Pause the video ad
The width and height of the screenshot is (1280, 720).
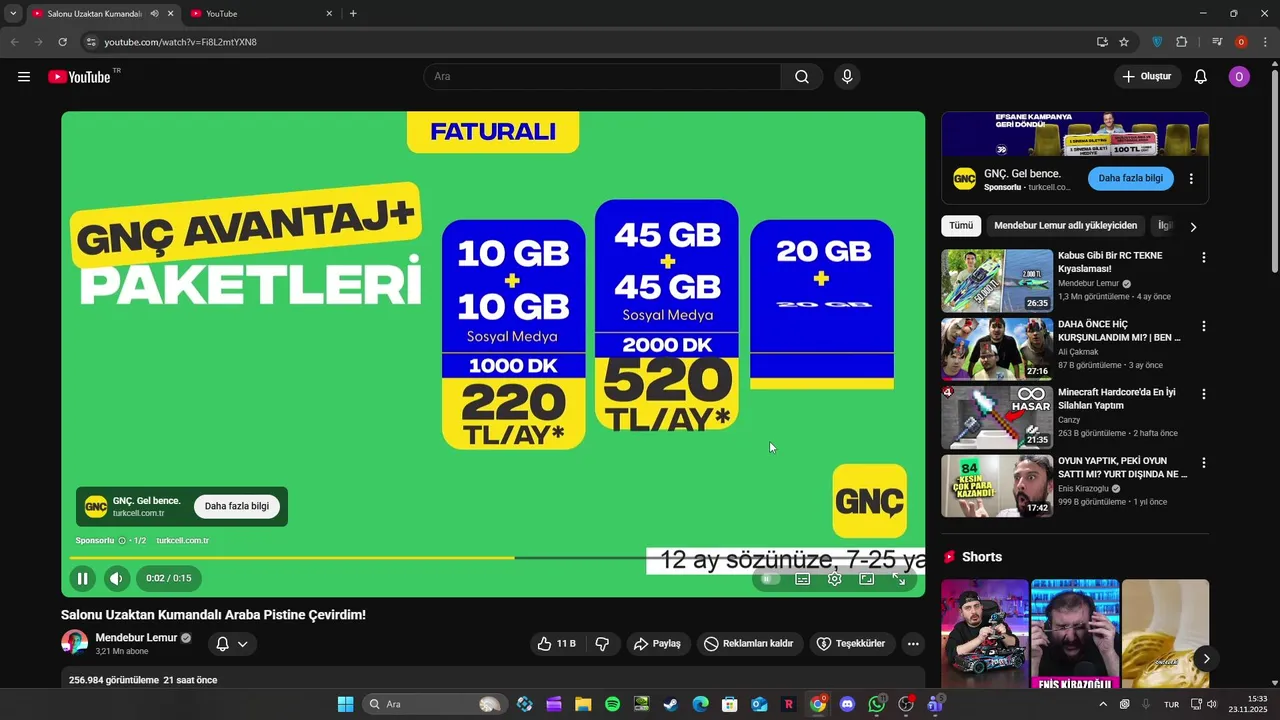click(x=83, y=578)
